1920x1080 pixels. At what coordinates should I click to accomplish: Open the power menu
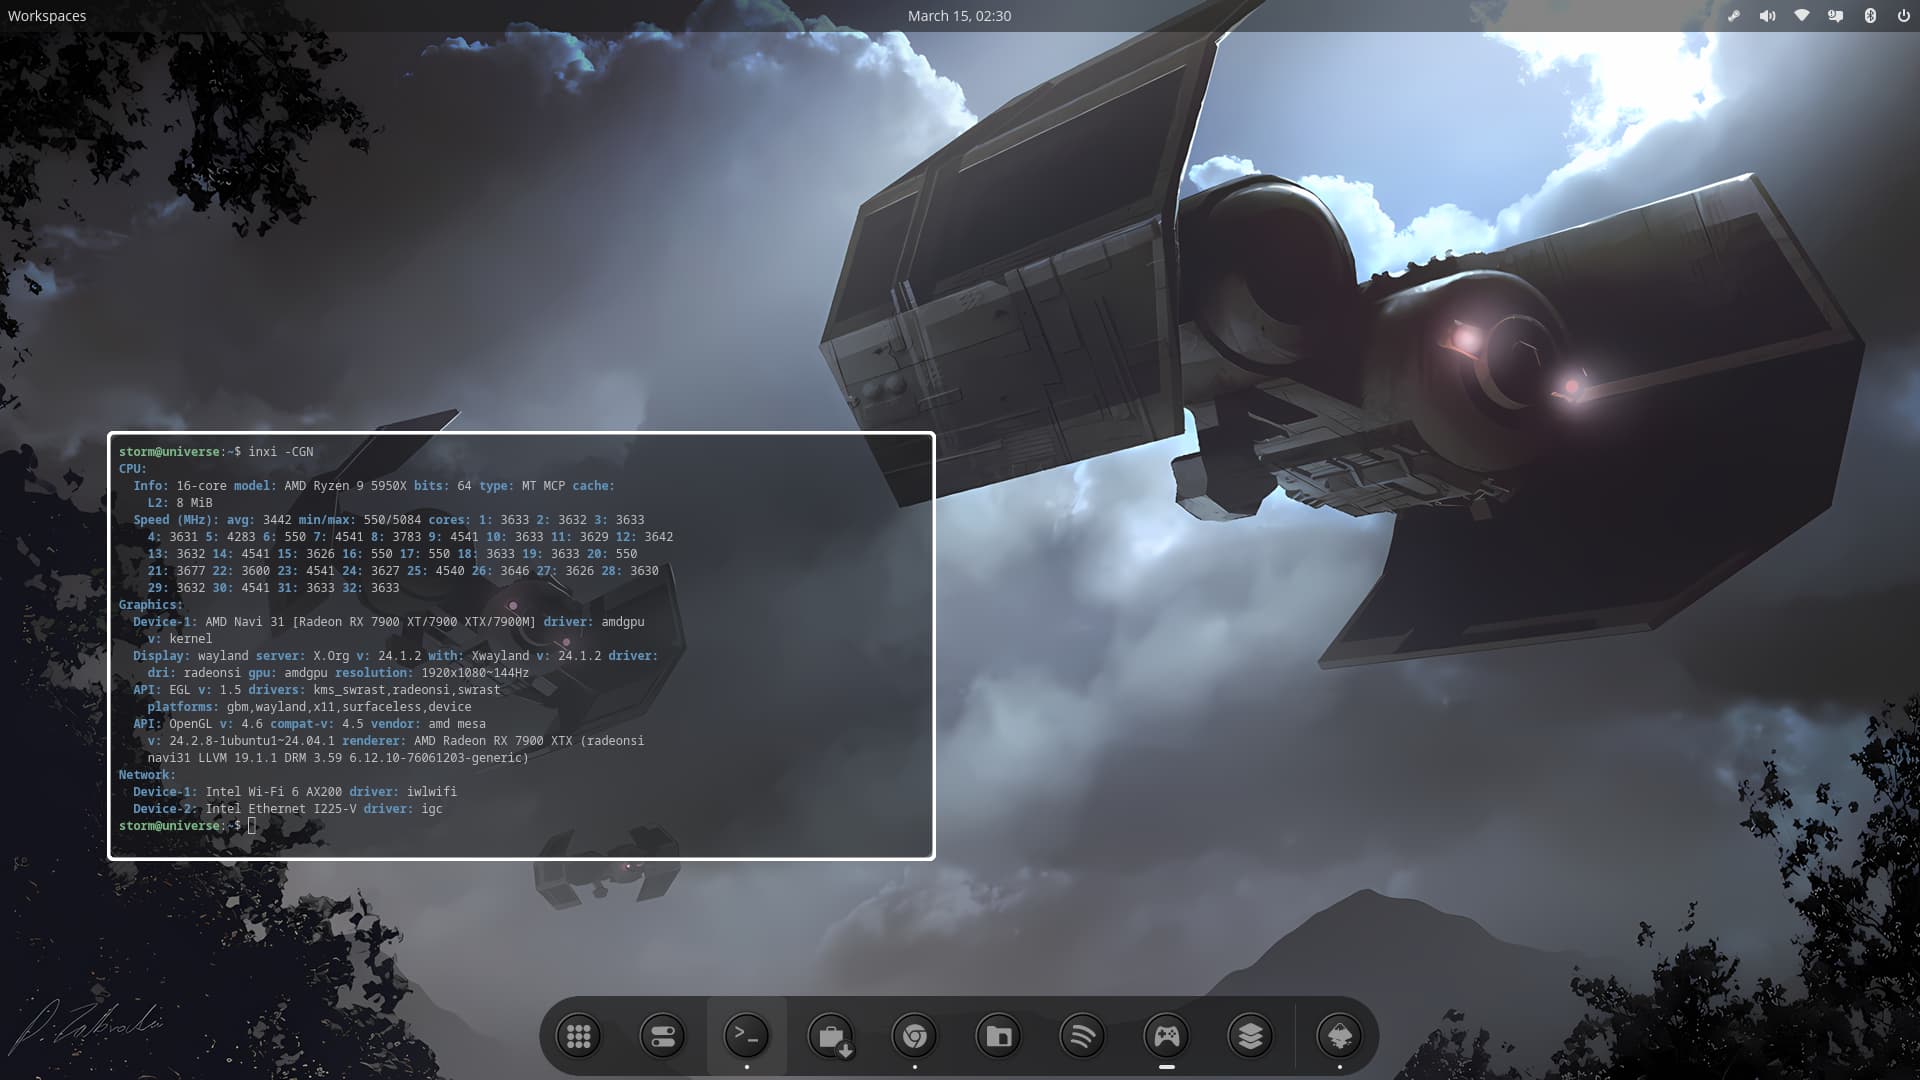coord(1904,16)
